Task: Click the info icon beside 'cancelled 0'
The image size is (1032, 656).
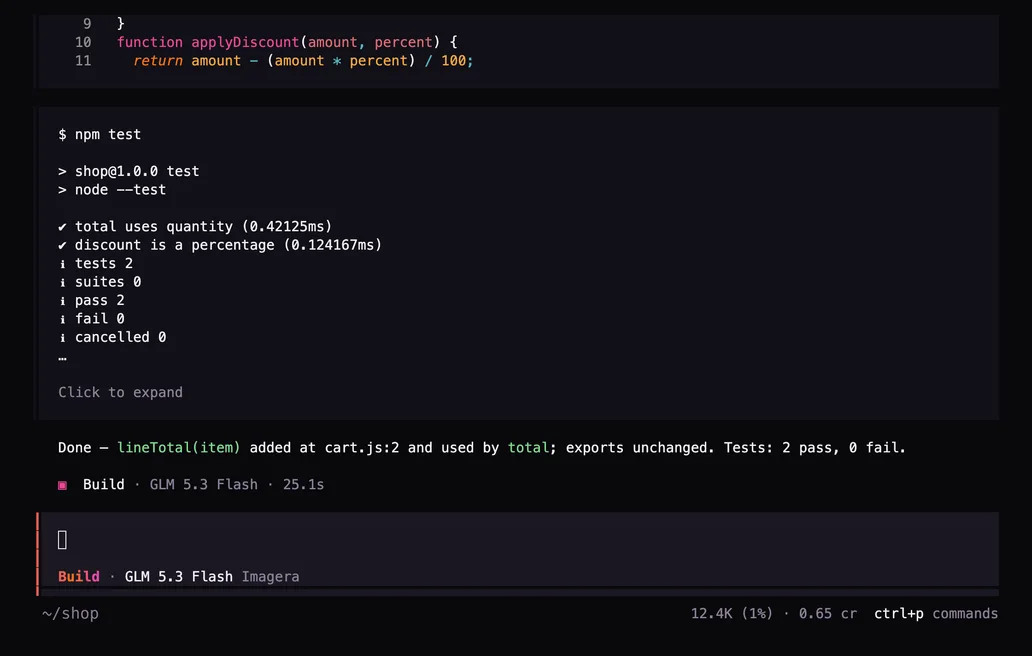Action: point(63,338)
